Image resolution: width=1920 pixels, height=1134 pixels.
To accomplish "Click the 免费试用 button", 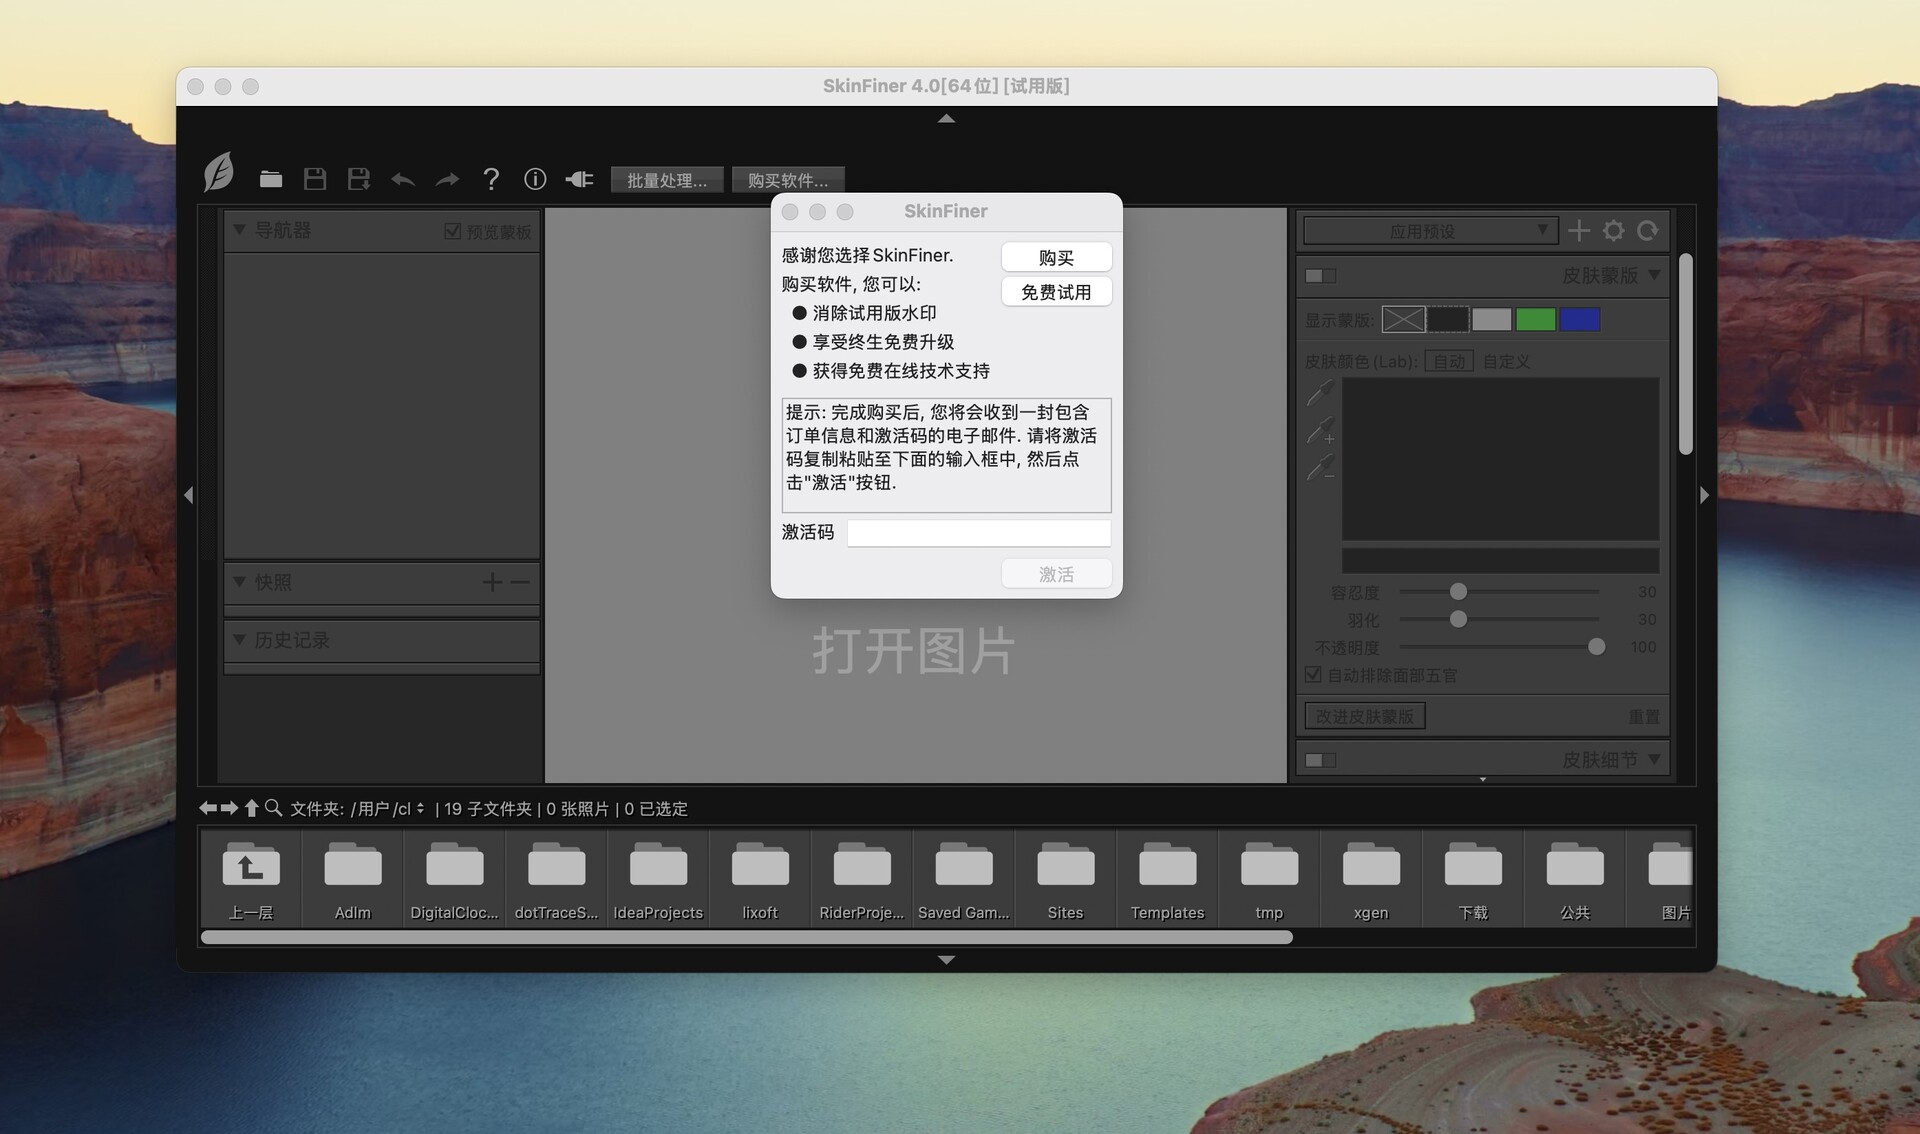I will 1056,292.
